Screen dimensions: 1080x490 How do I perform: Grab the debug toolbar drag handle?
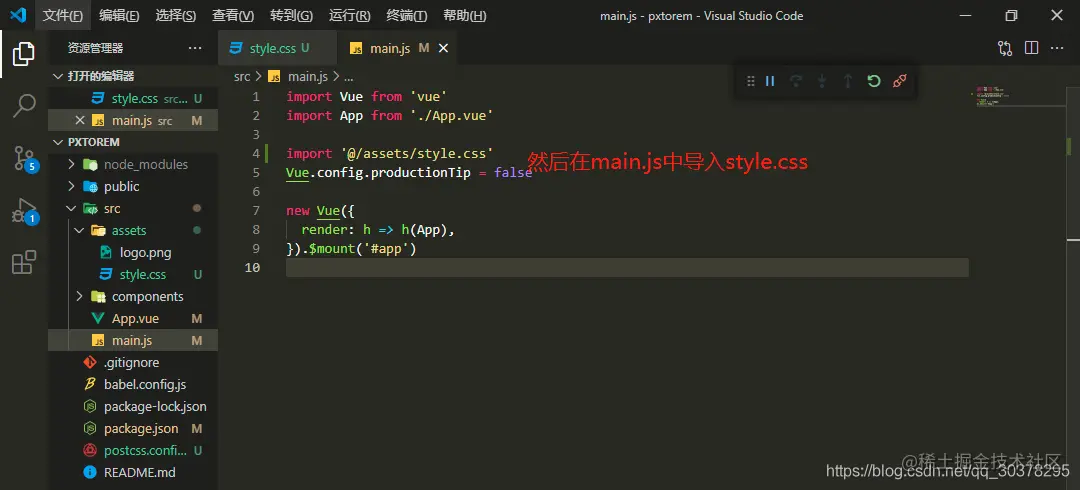751,81
